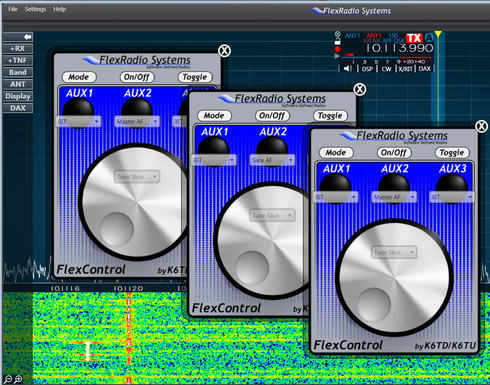Open the AUX3 XIT dropdown, front panel
Viewport: 490px width, 385px height.
452,197
